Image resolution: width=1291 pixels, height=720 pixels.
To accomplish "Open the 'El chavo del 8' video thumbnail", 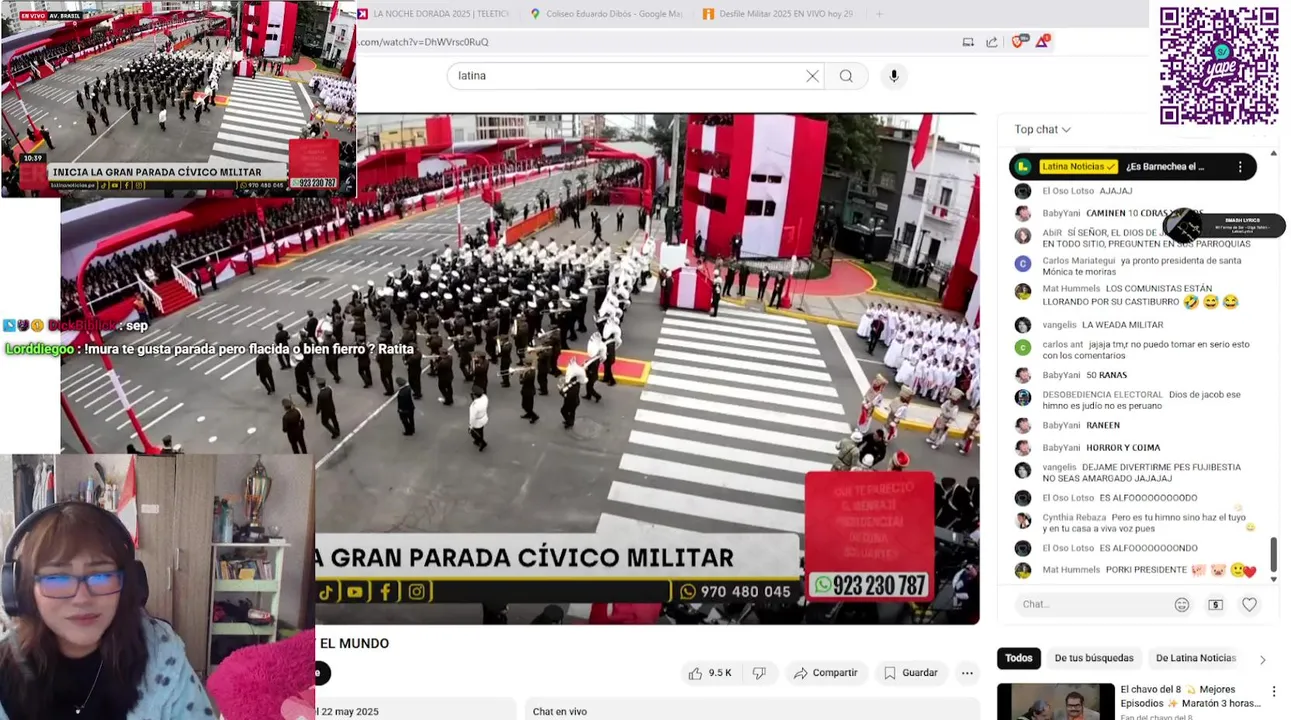I will (1055, 701).
